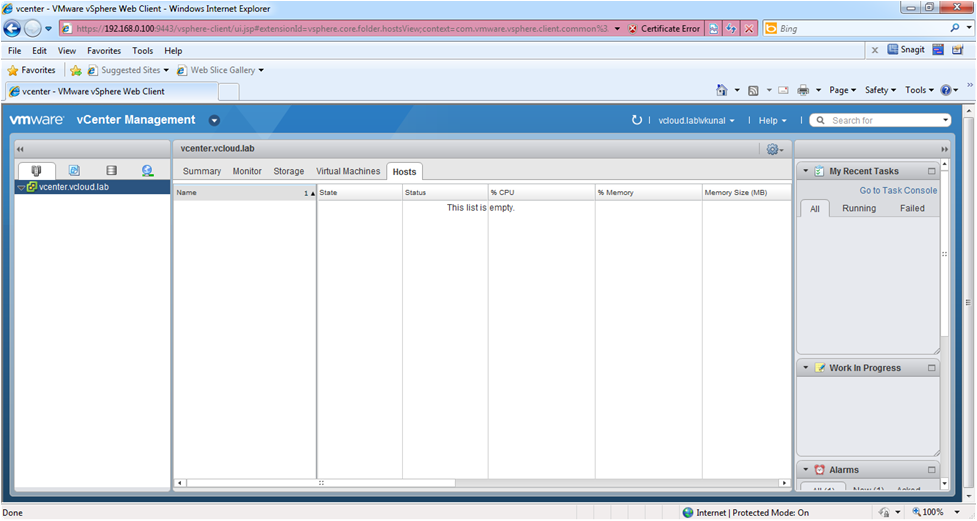
Task: Open the address bar history dropdown
Action: coord(617,29)
